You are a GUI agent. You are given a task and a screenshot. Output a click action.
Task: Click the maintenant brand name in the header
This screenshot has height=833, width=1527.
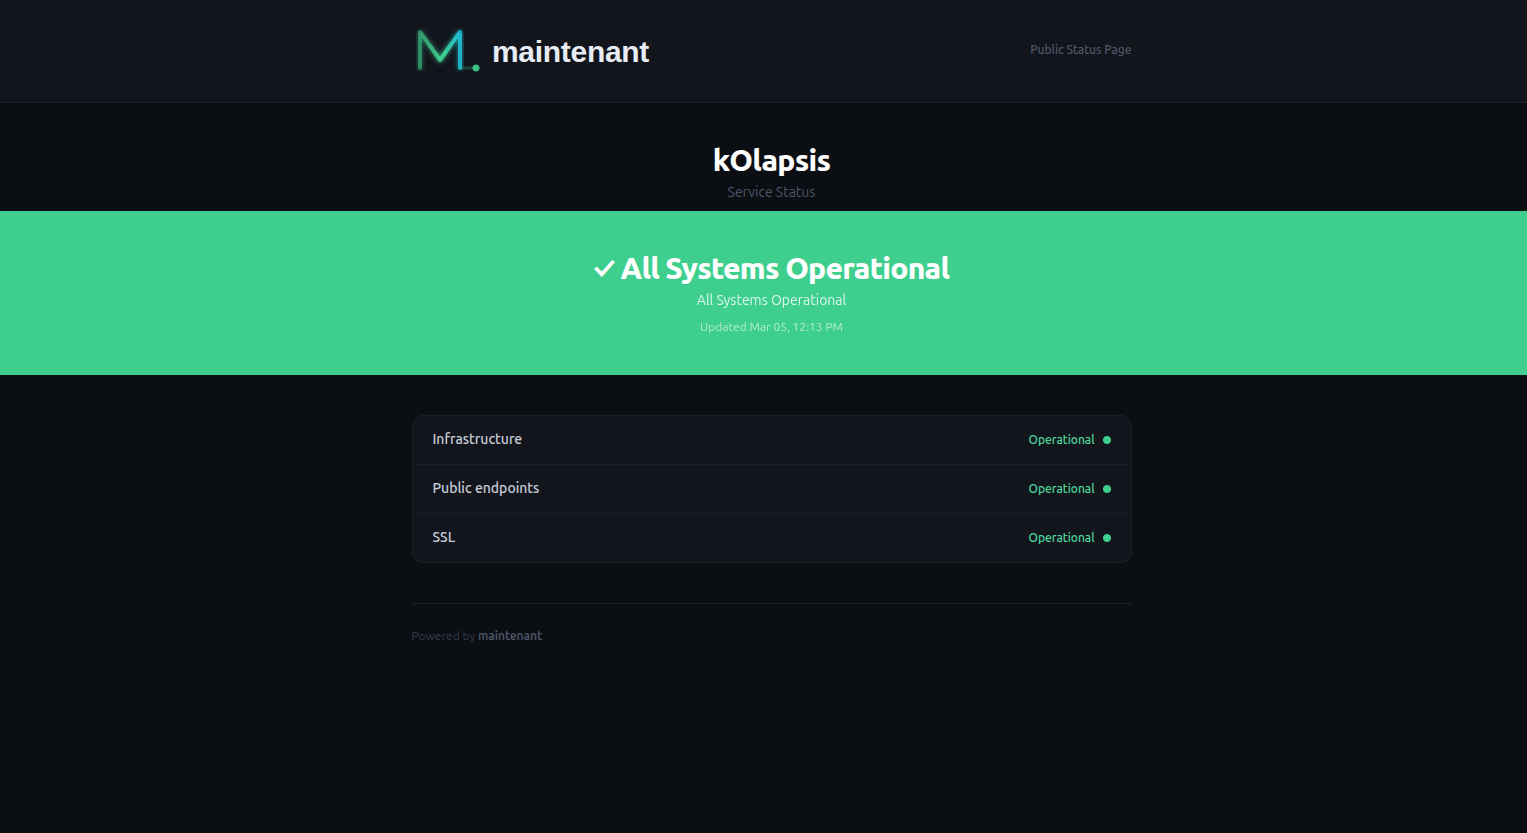(x=570, y=52)
